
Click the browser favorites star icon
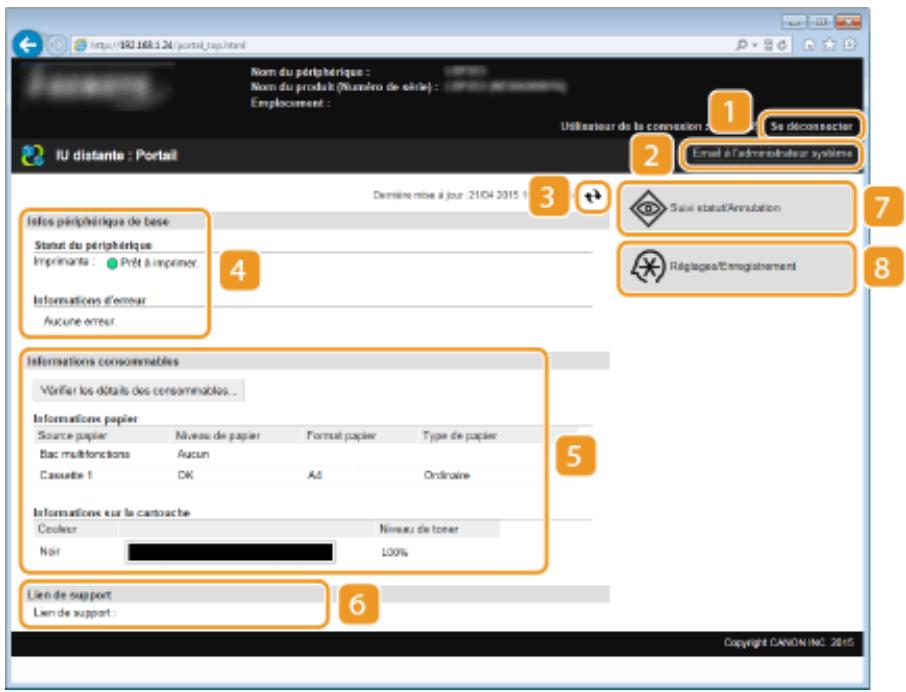tap(830, 44)
